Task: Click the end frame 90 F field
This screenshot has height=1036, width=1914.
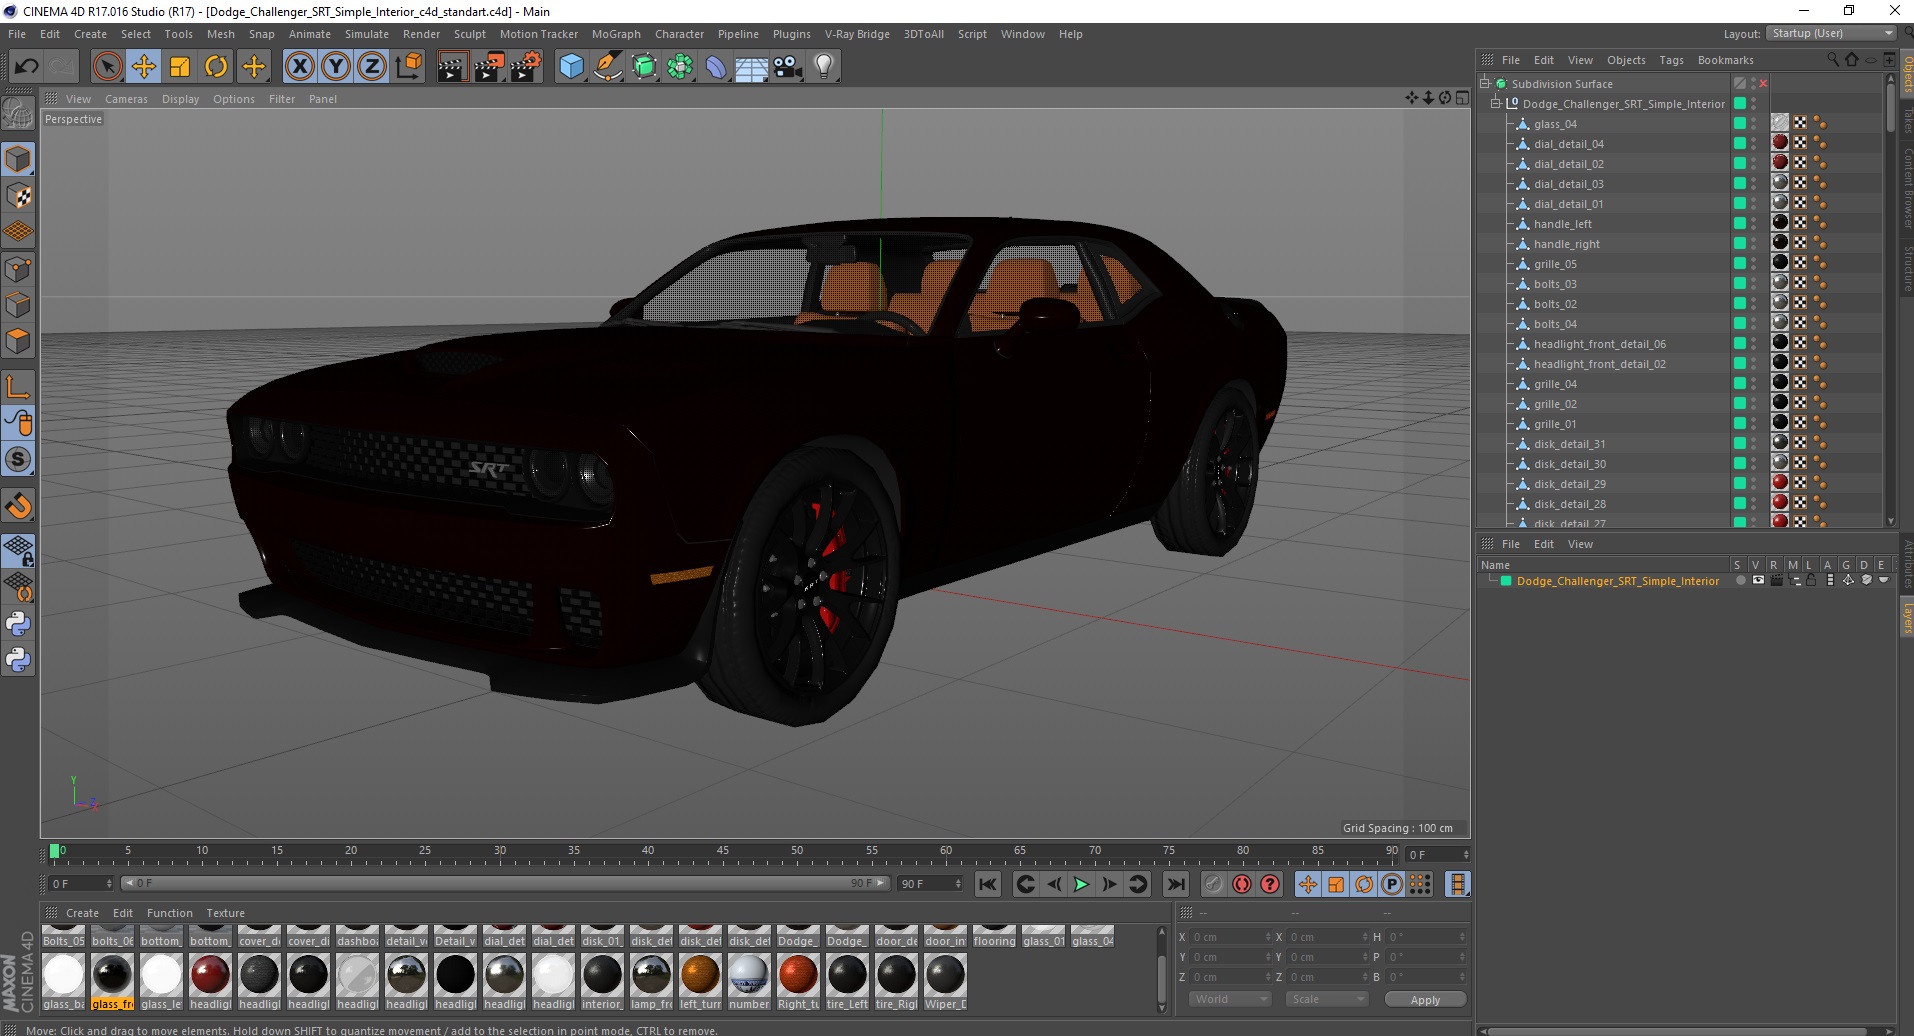Action: tap(930, 884)
